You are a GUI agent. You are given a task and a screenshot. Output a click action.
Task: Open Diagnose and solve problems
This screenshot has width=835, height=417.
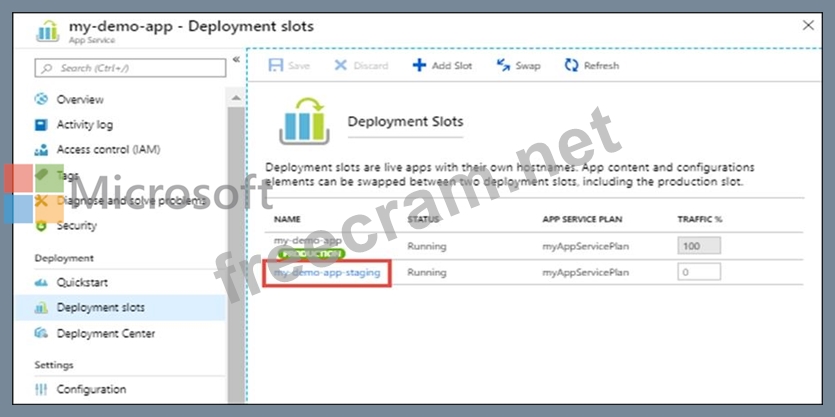pyautogui.click(x=130, y=201)
